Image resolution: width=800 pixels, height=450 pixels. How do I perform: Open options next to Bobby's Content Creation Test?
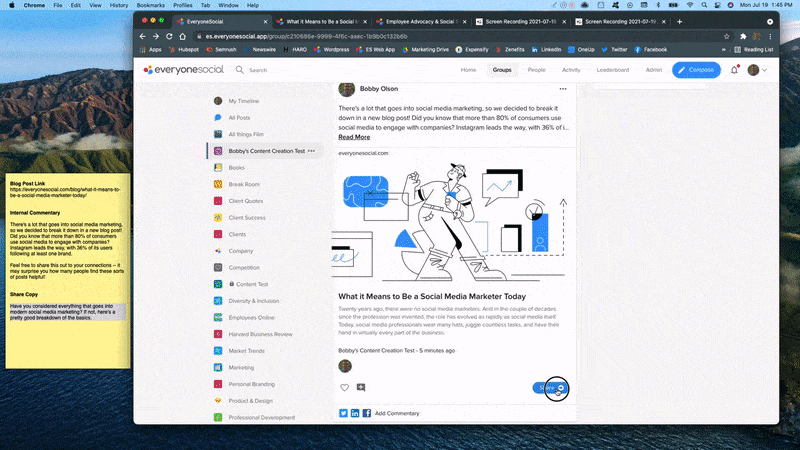[312, 150]
